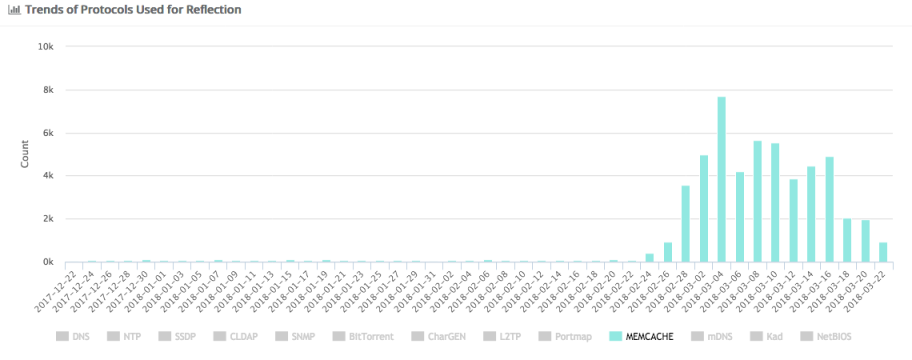Click the 2018-03-16 x-axis date label
Viewport: 912px width, 360px height.
point(816,288)
